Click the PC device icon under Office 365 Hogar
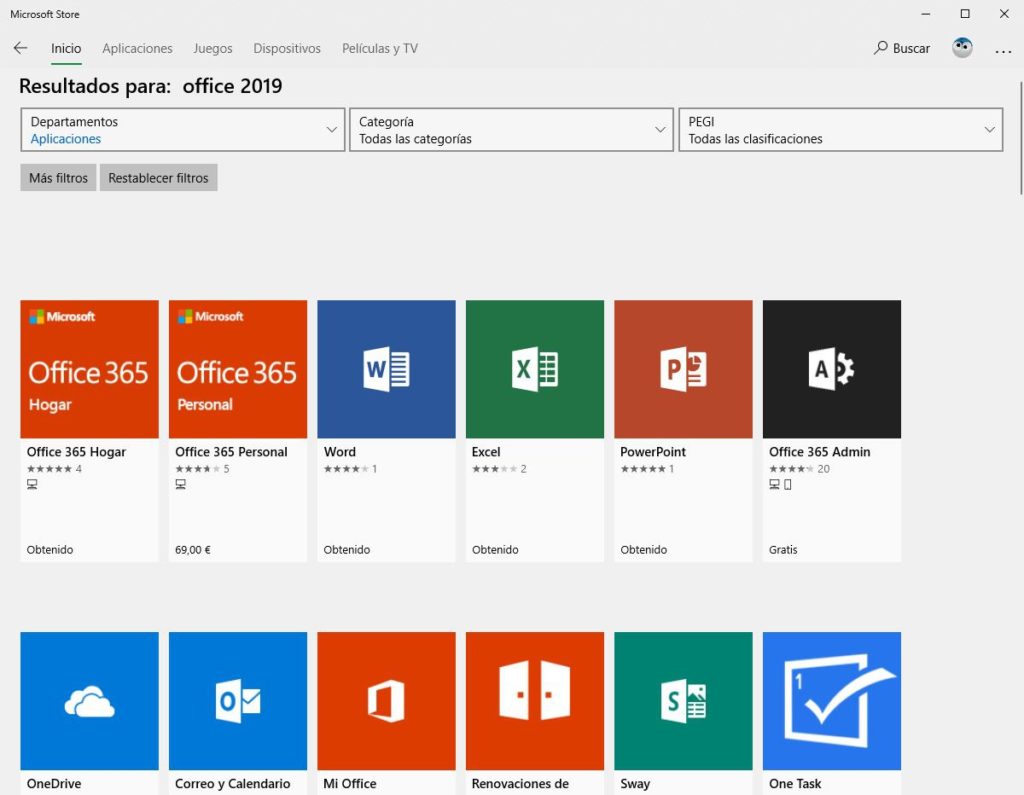 [32, 484]
